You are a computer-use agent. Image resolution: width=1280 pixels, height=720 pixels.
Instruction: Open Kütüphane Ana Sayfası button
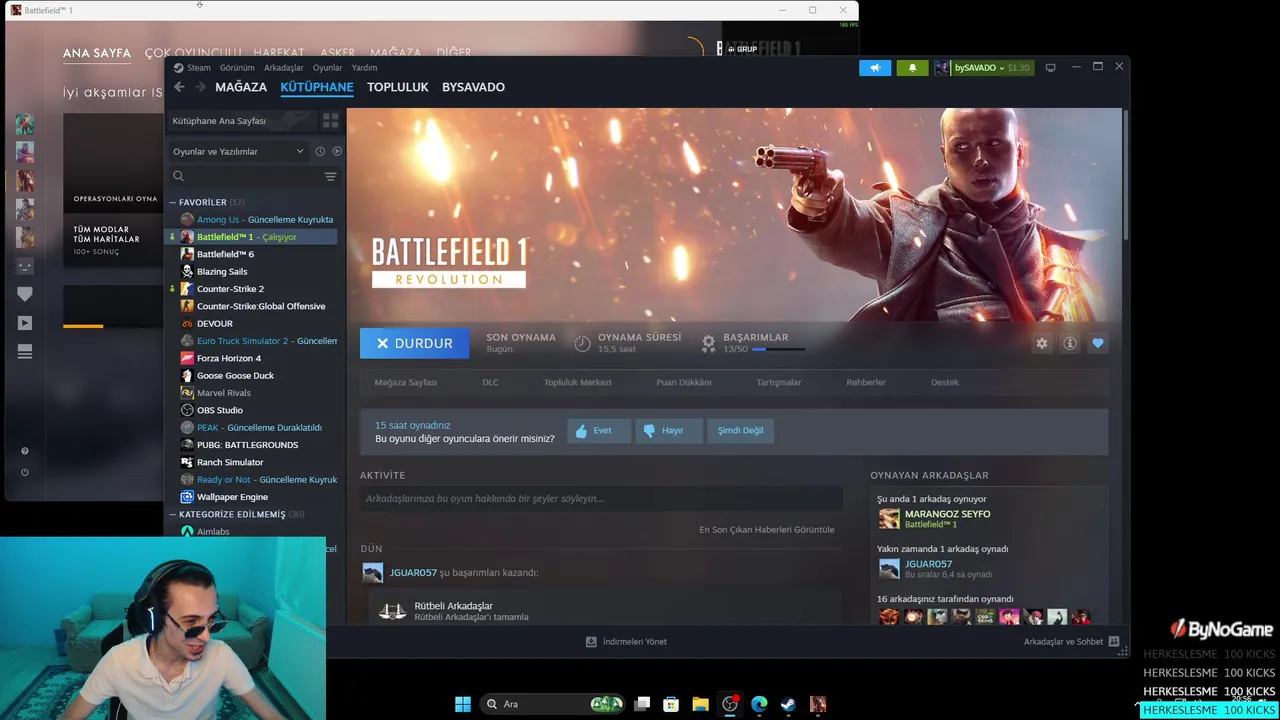coord(240,121)
